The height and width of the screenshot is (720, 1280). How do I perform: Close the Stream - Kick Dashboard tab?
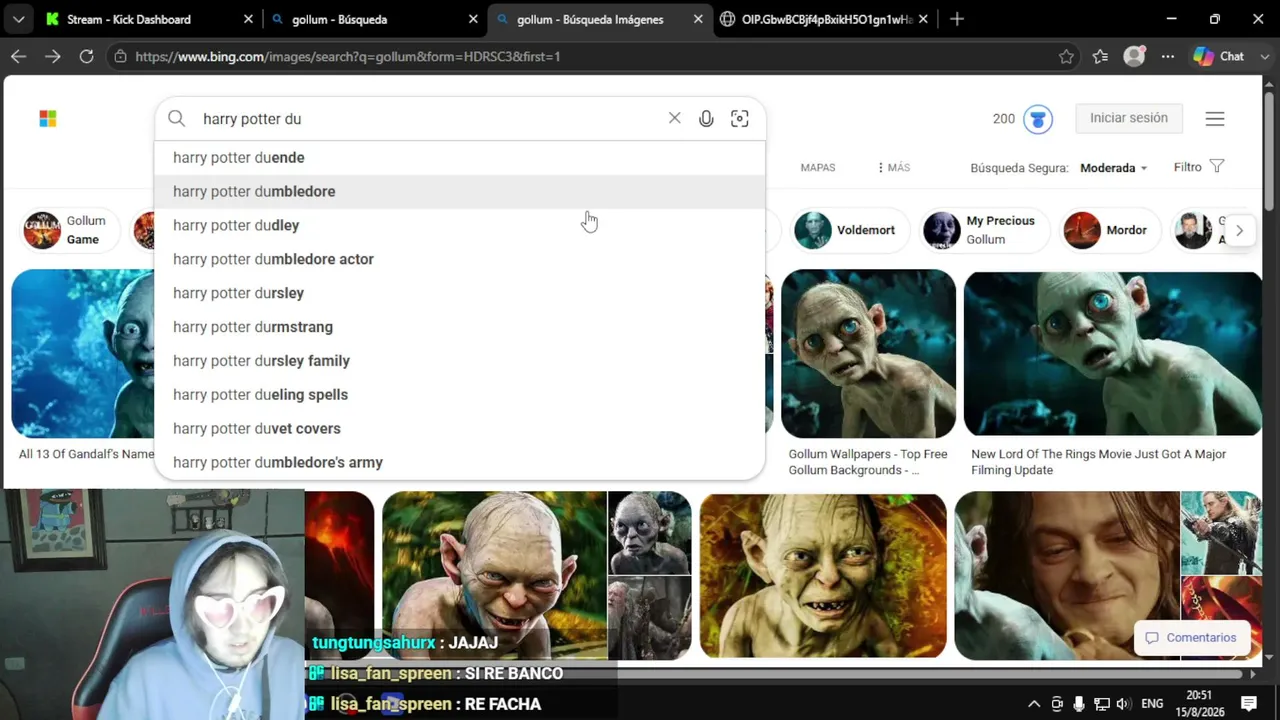[248, 19]
